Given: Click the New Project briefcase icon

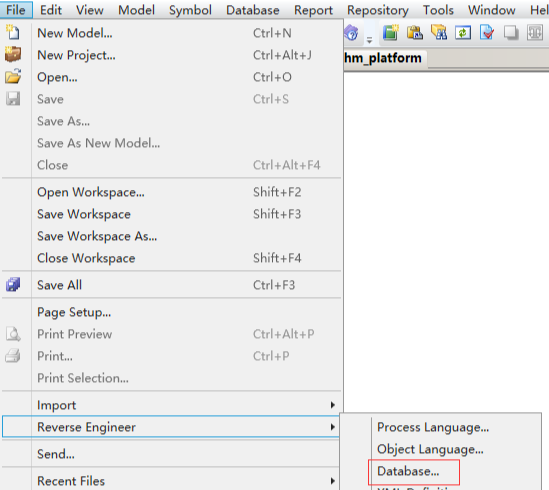Looking at the screenshot, I should pyautogui.click(x=13, y=54).
